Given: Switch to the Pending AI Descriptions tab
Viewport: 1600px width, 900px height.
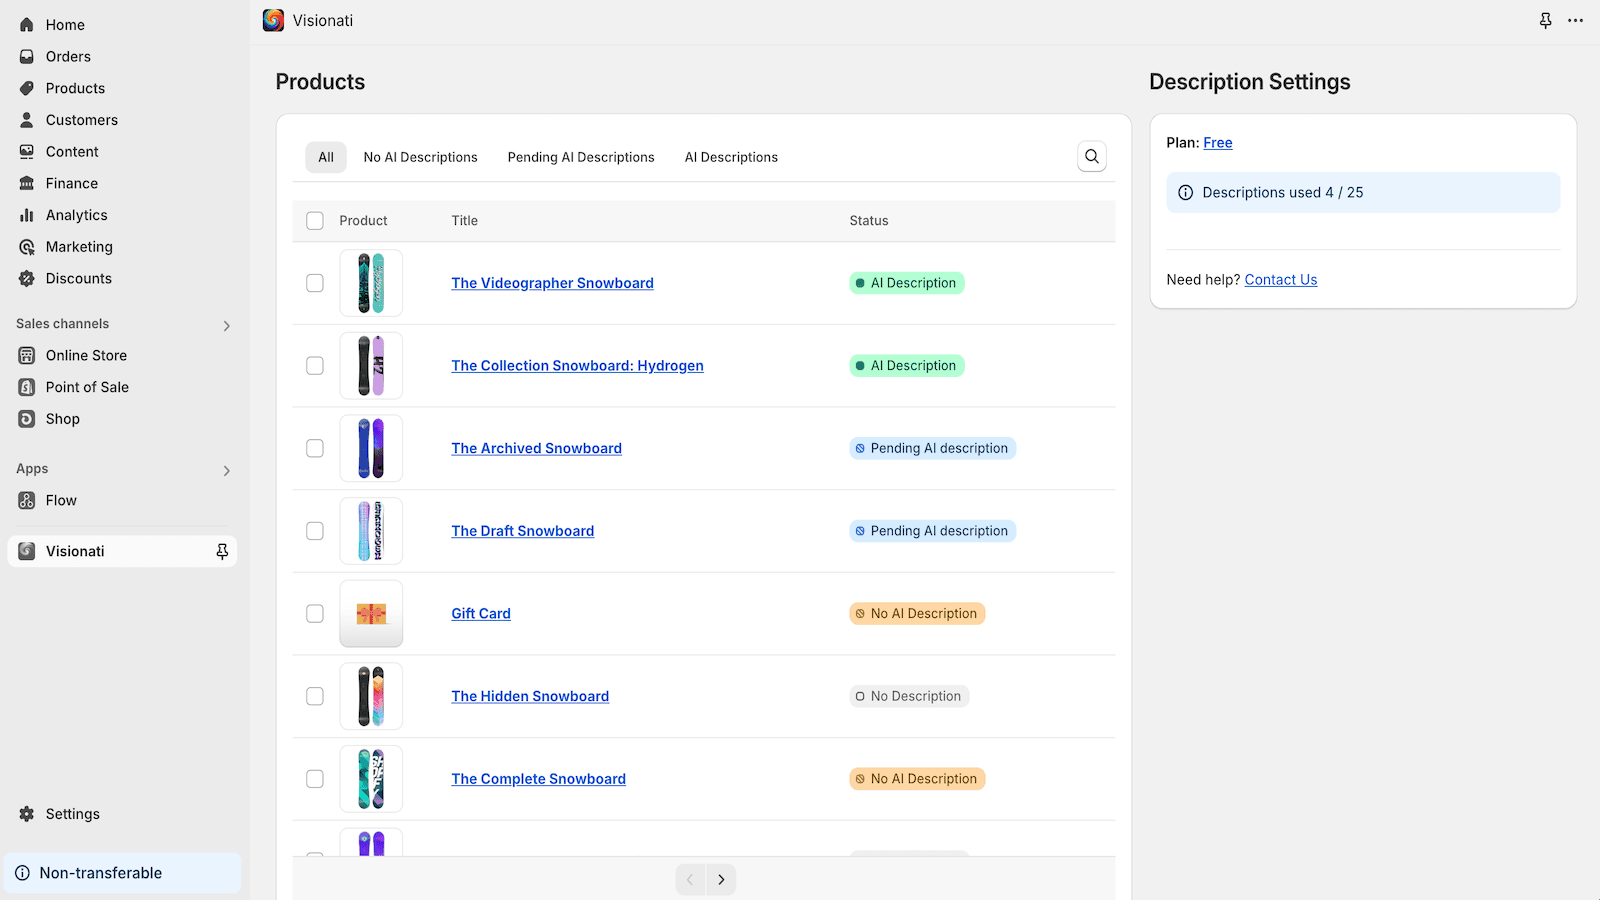Looking at the screenshot, I should click(x=581, y=157).
